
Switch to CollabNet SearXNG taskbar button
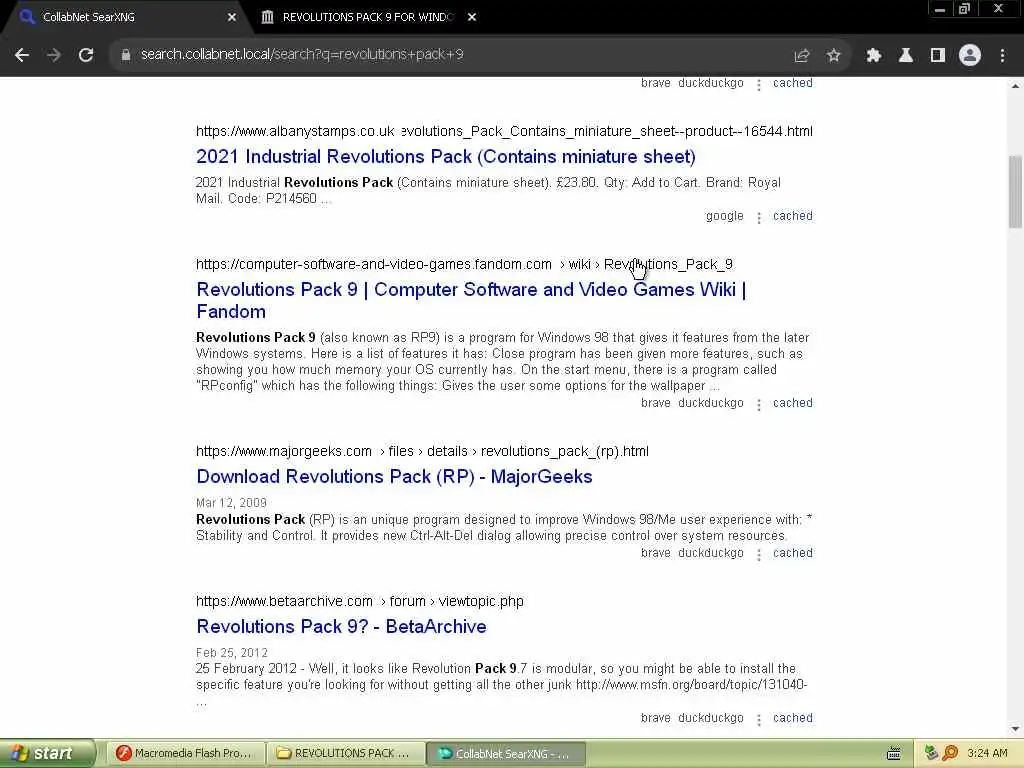(x=505, y=754)
